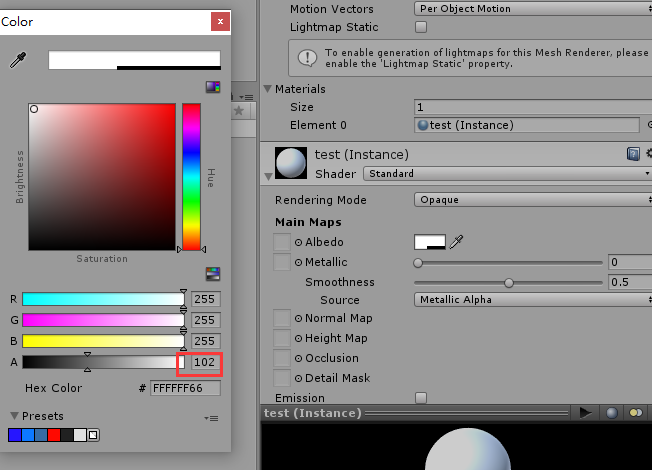Click the color preview bar in Color window
The image size is (652, 470).
(x=135, y=60)
